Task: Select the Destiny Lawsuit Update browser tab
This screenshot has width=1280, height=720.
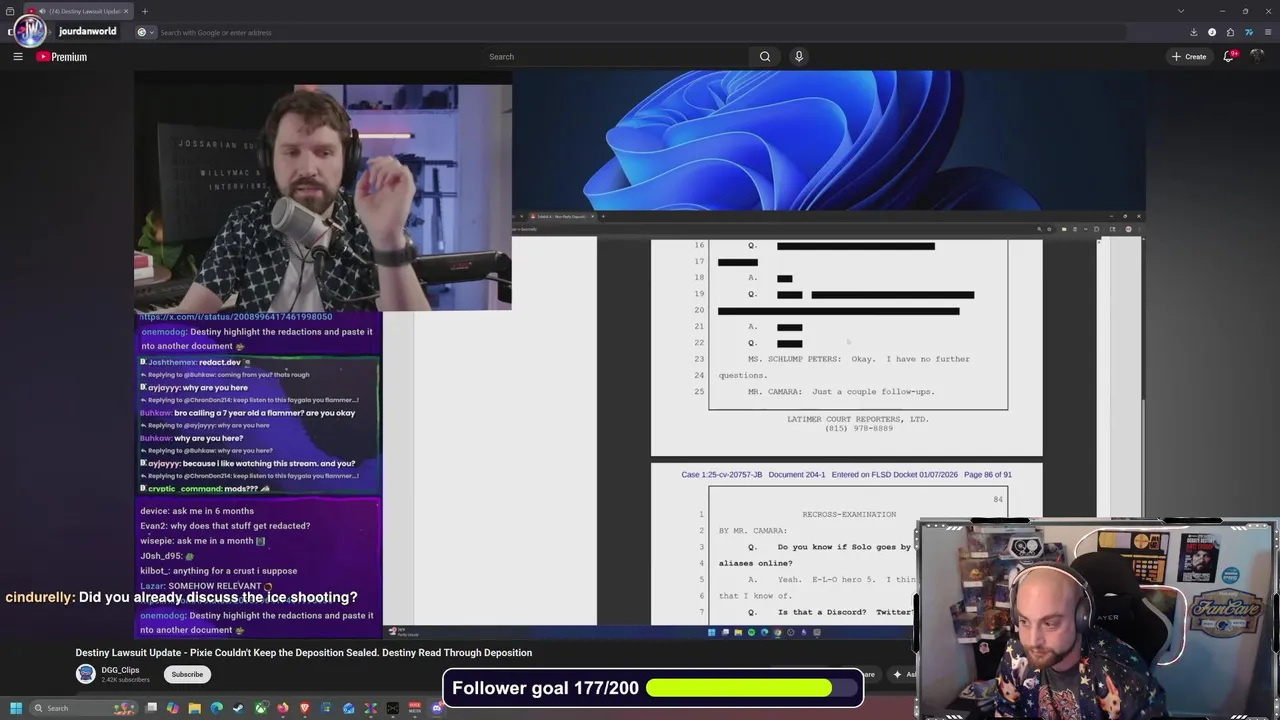Action: click(x=80, y=11)
